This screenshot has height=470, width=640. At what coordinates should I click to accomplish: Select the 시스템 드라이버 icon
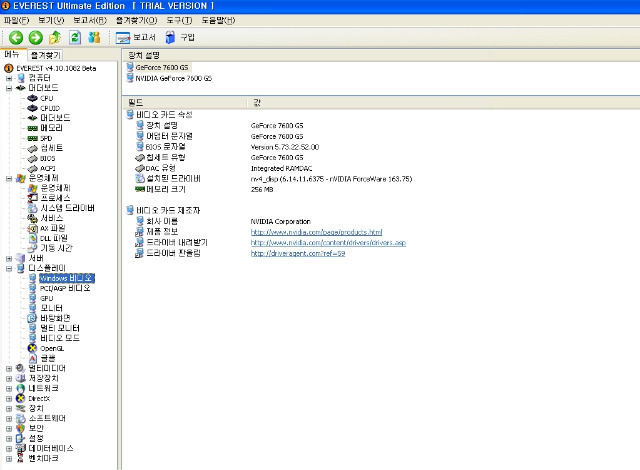pos(32,208)
